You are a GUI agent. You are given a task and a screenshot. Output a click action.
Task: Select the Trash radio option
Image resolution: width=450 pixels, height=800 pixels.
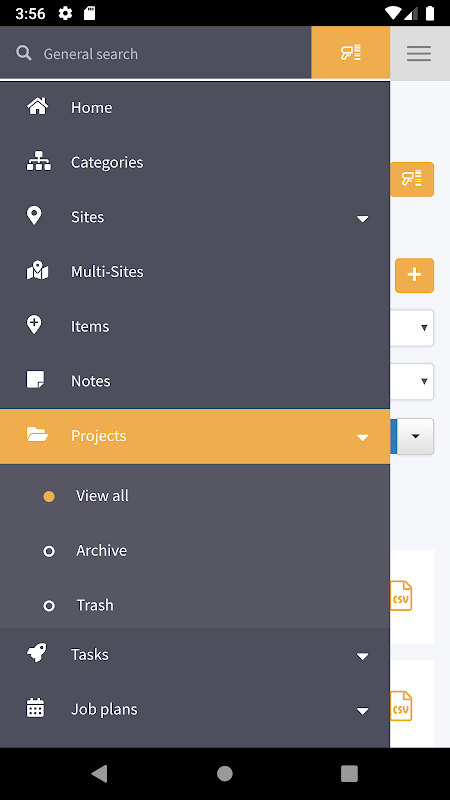coord(49,606)
